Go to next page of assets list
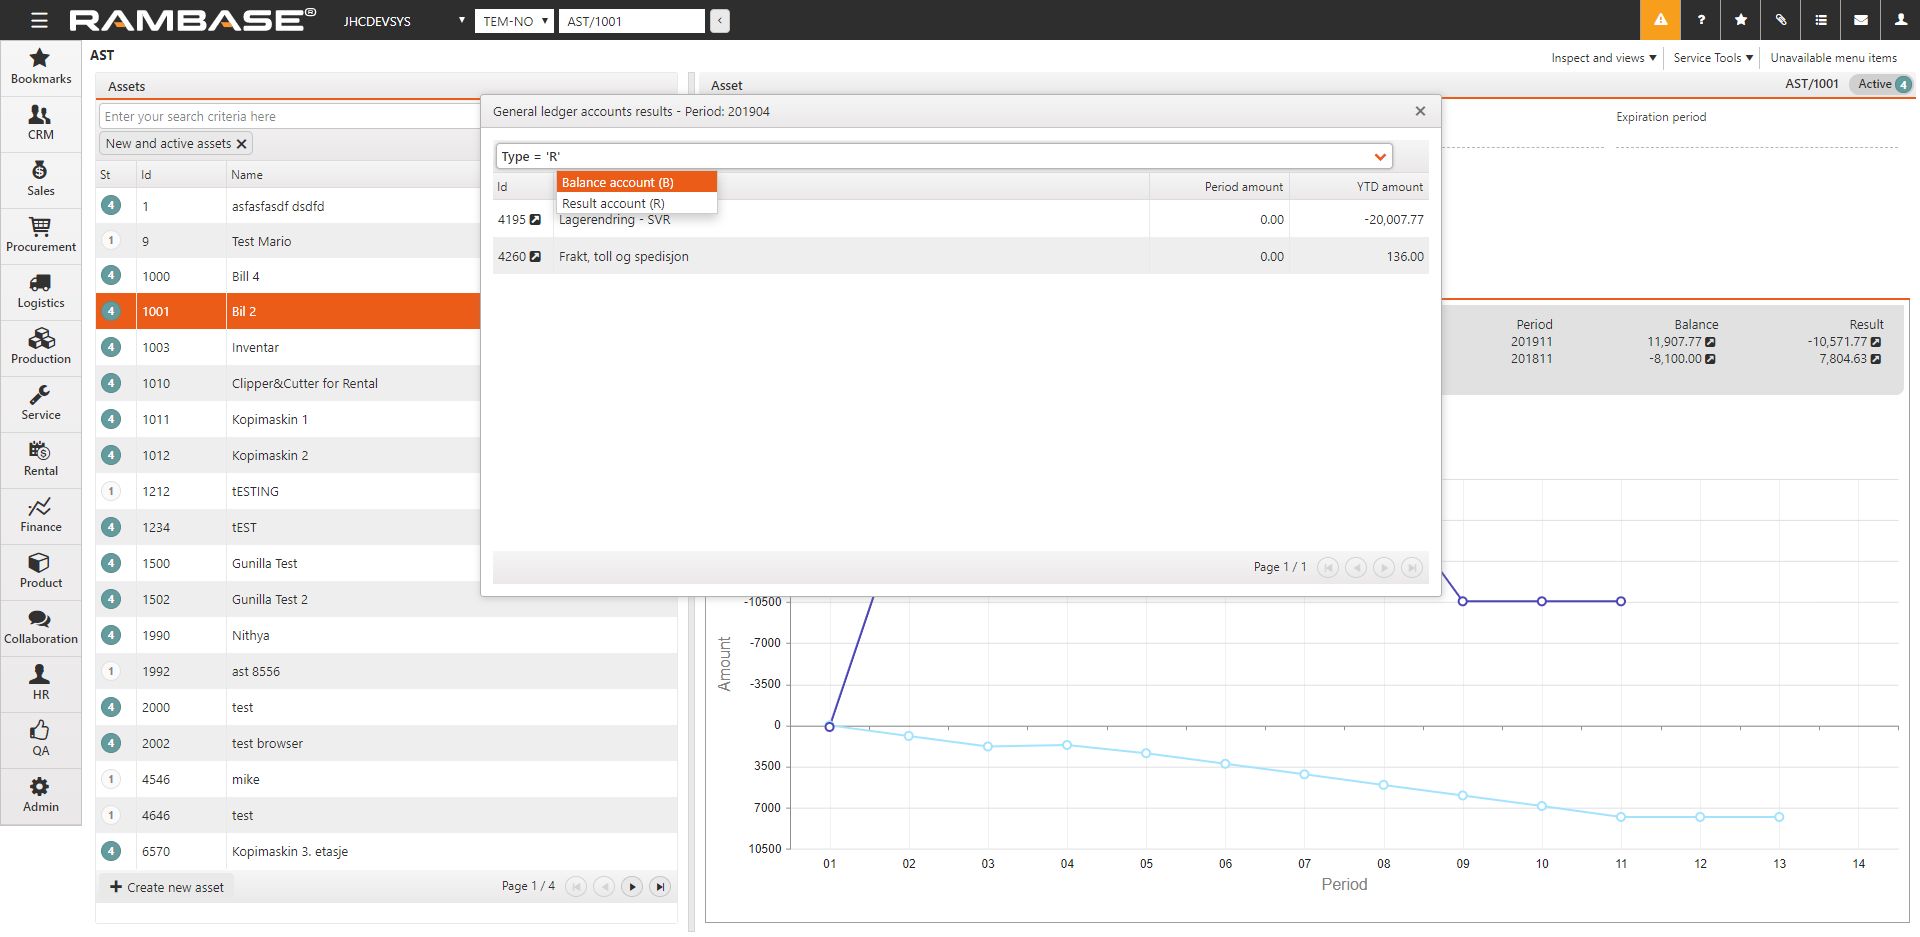The width and height of the screenshot is (1920, 937). (632, 886)
